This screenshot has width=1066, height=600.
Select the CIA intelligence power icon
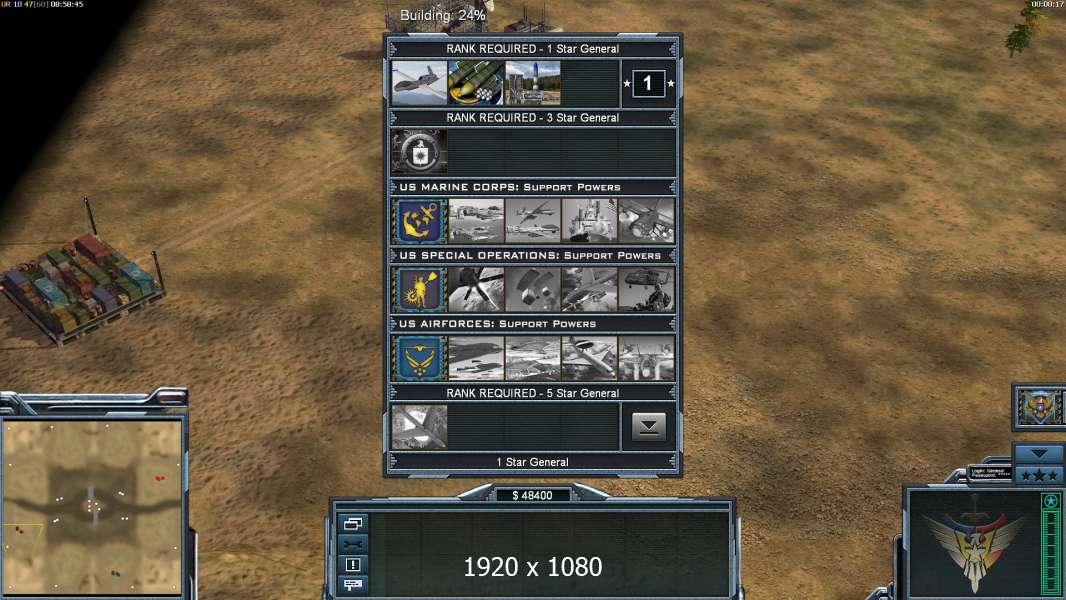[419, 152]
